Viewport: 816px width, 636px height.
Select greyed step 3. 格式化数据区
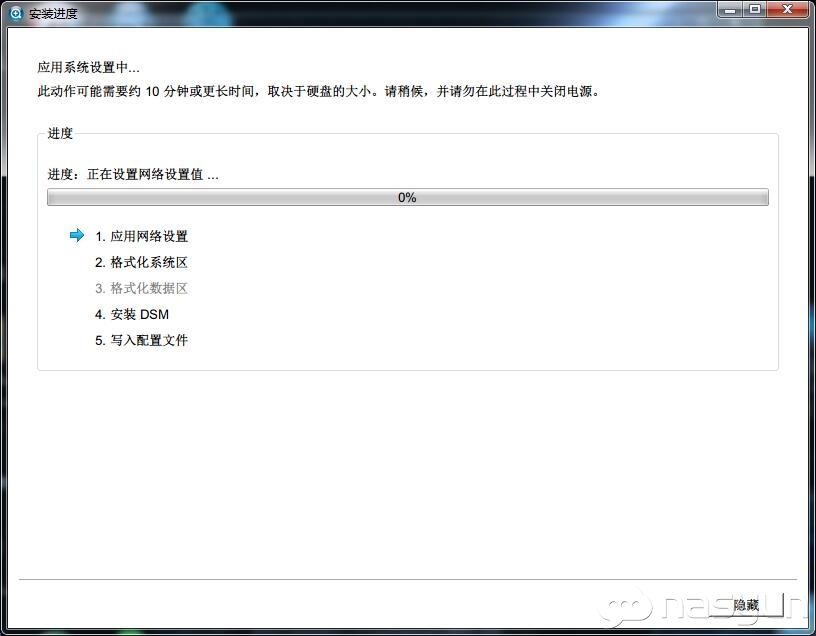(x=141, y=288)
